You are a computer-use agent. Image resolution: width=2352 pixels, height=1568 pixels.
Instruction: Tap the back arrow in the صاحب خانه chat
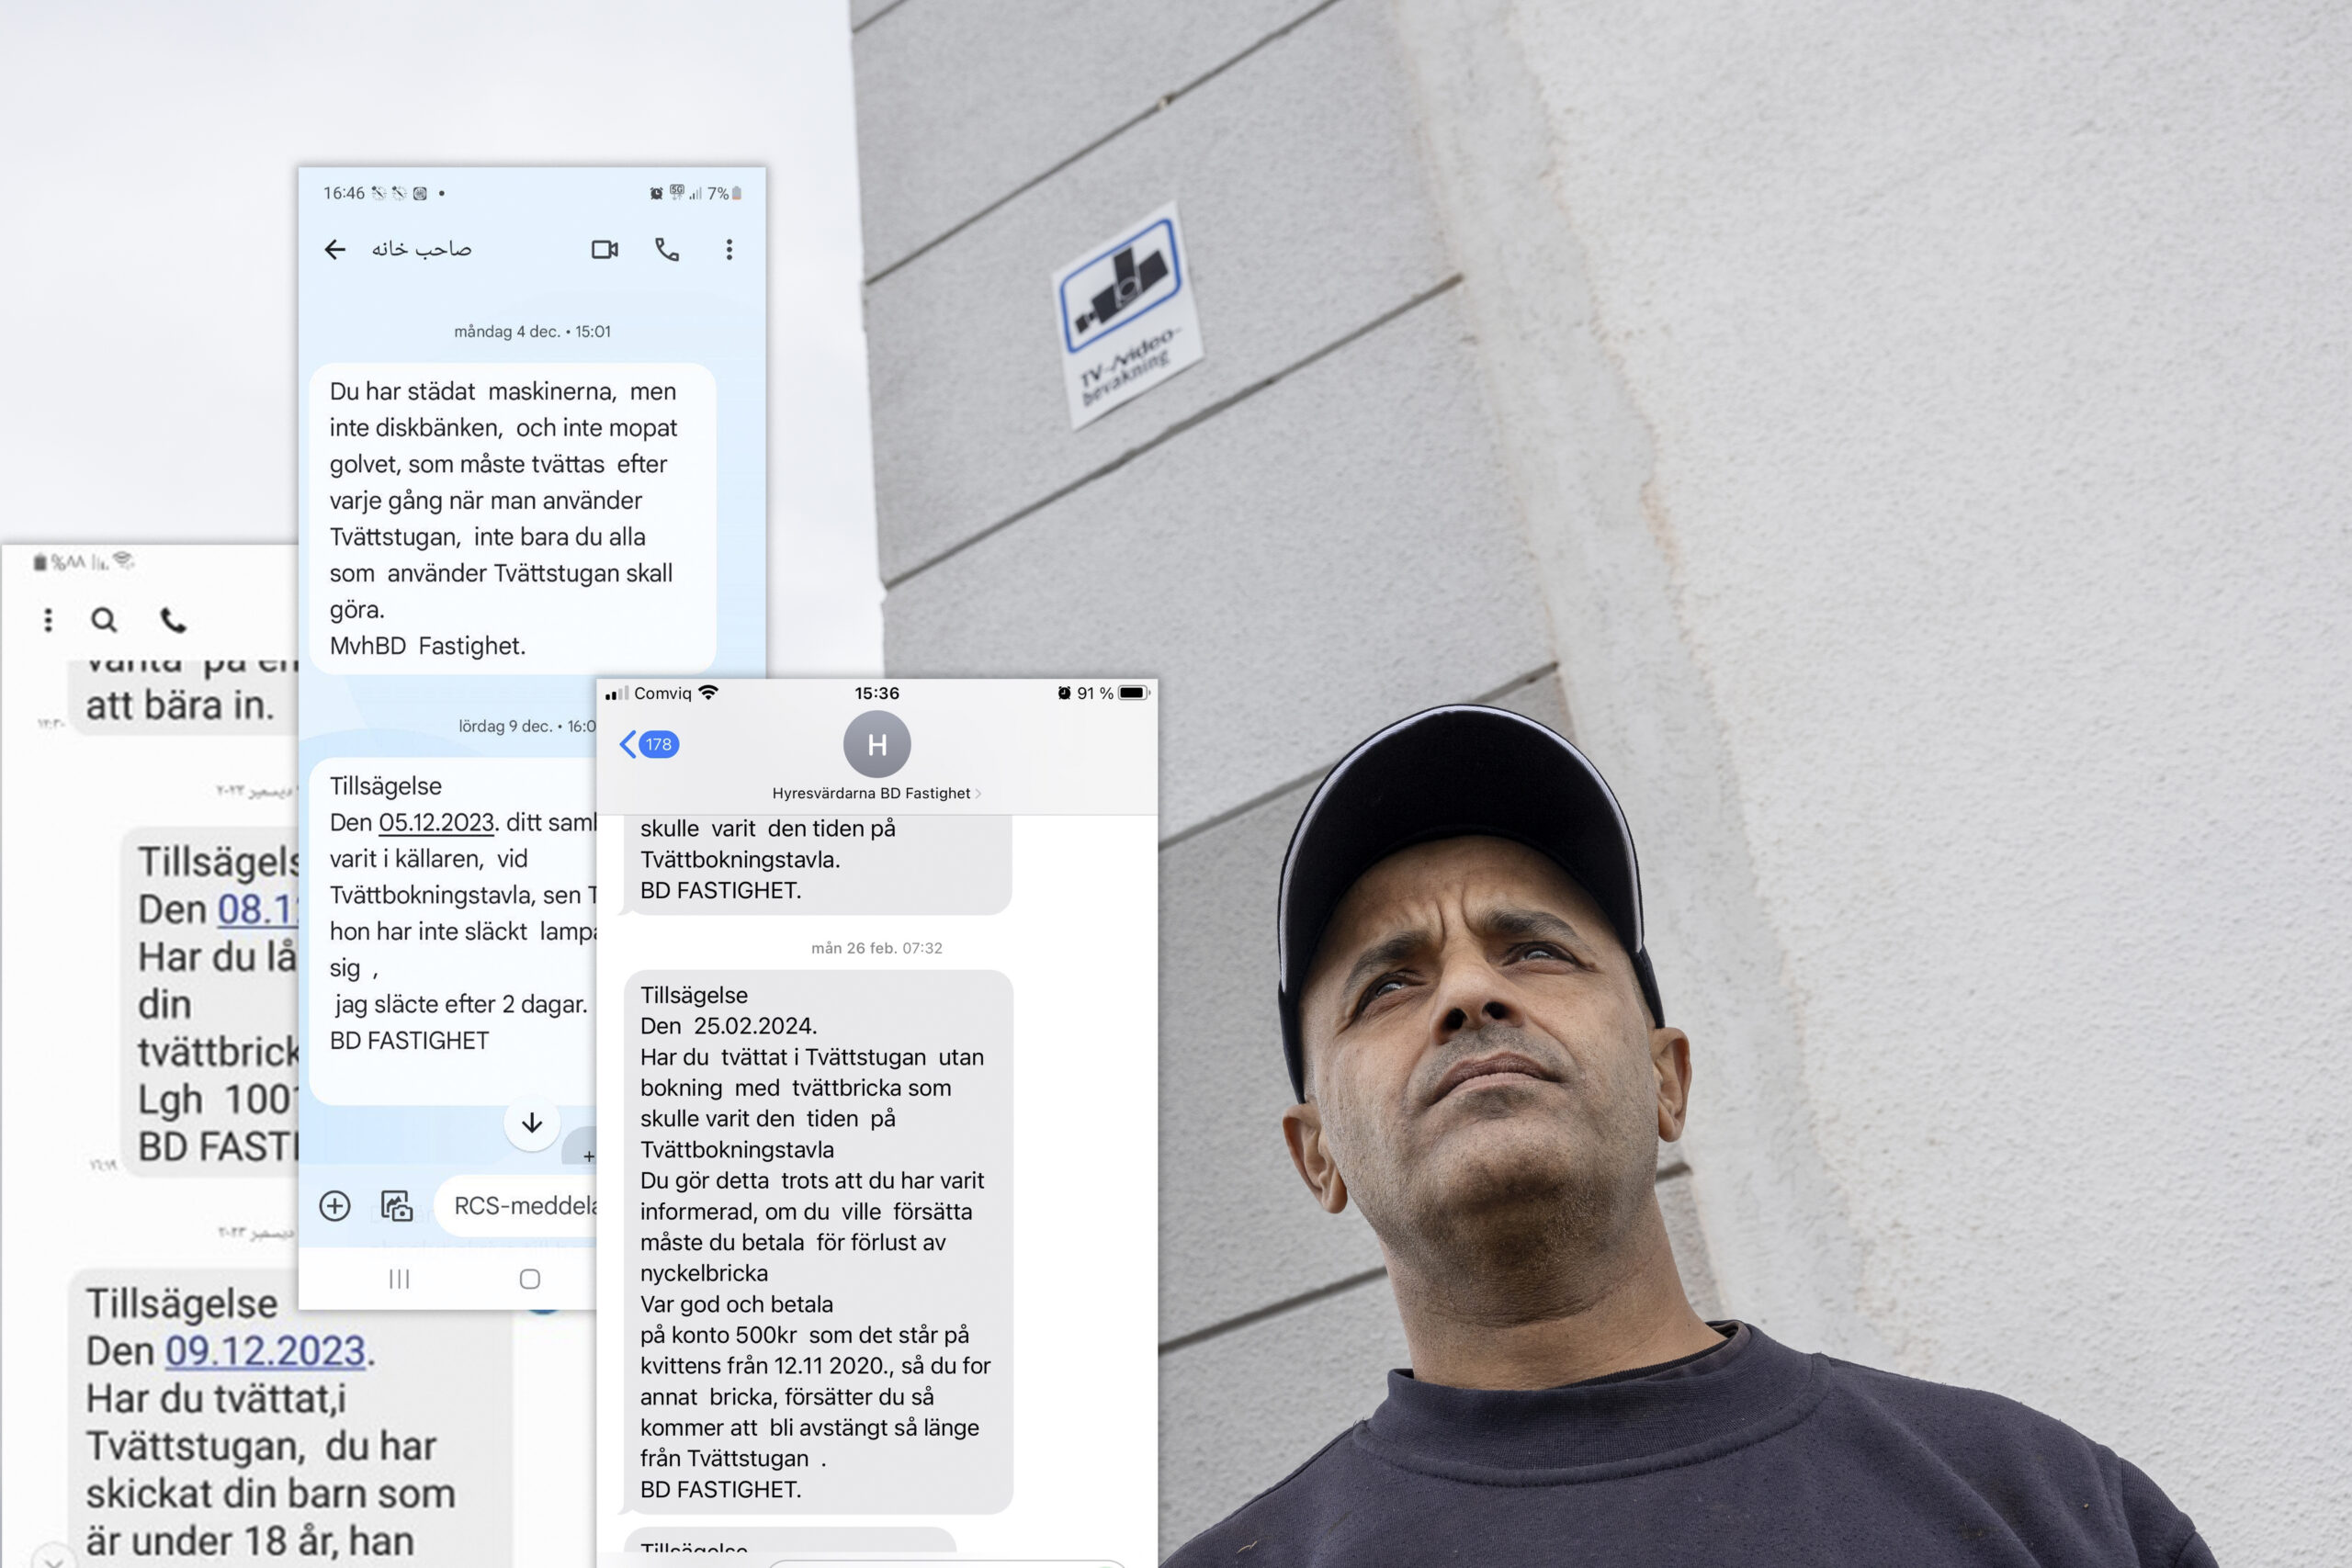pyautogui.click(x=335, y=249)
